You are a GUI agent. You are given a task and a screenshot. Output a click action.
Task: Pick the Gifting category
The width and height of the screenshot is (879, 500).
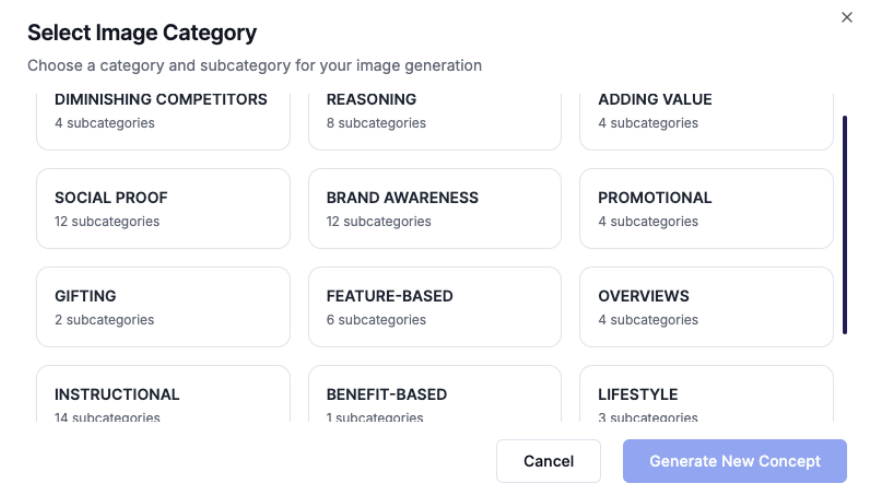click(x=163, y=306)
